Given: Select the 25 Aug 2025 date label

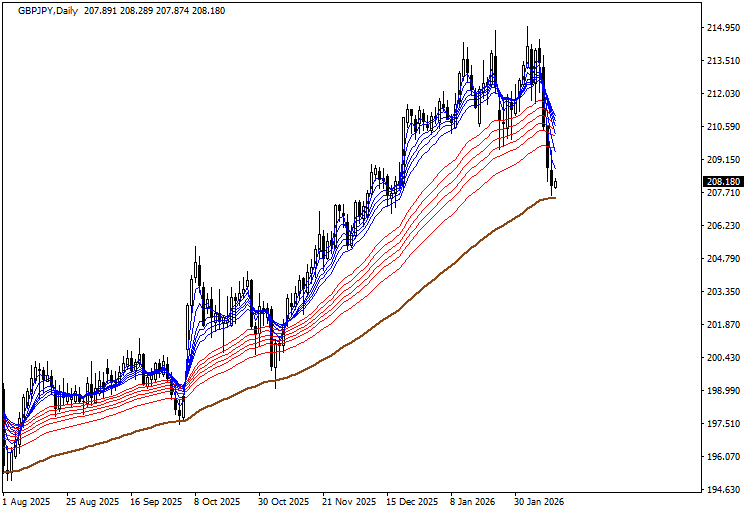Looking at the screenshot, I should pos(92,501).
